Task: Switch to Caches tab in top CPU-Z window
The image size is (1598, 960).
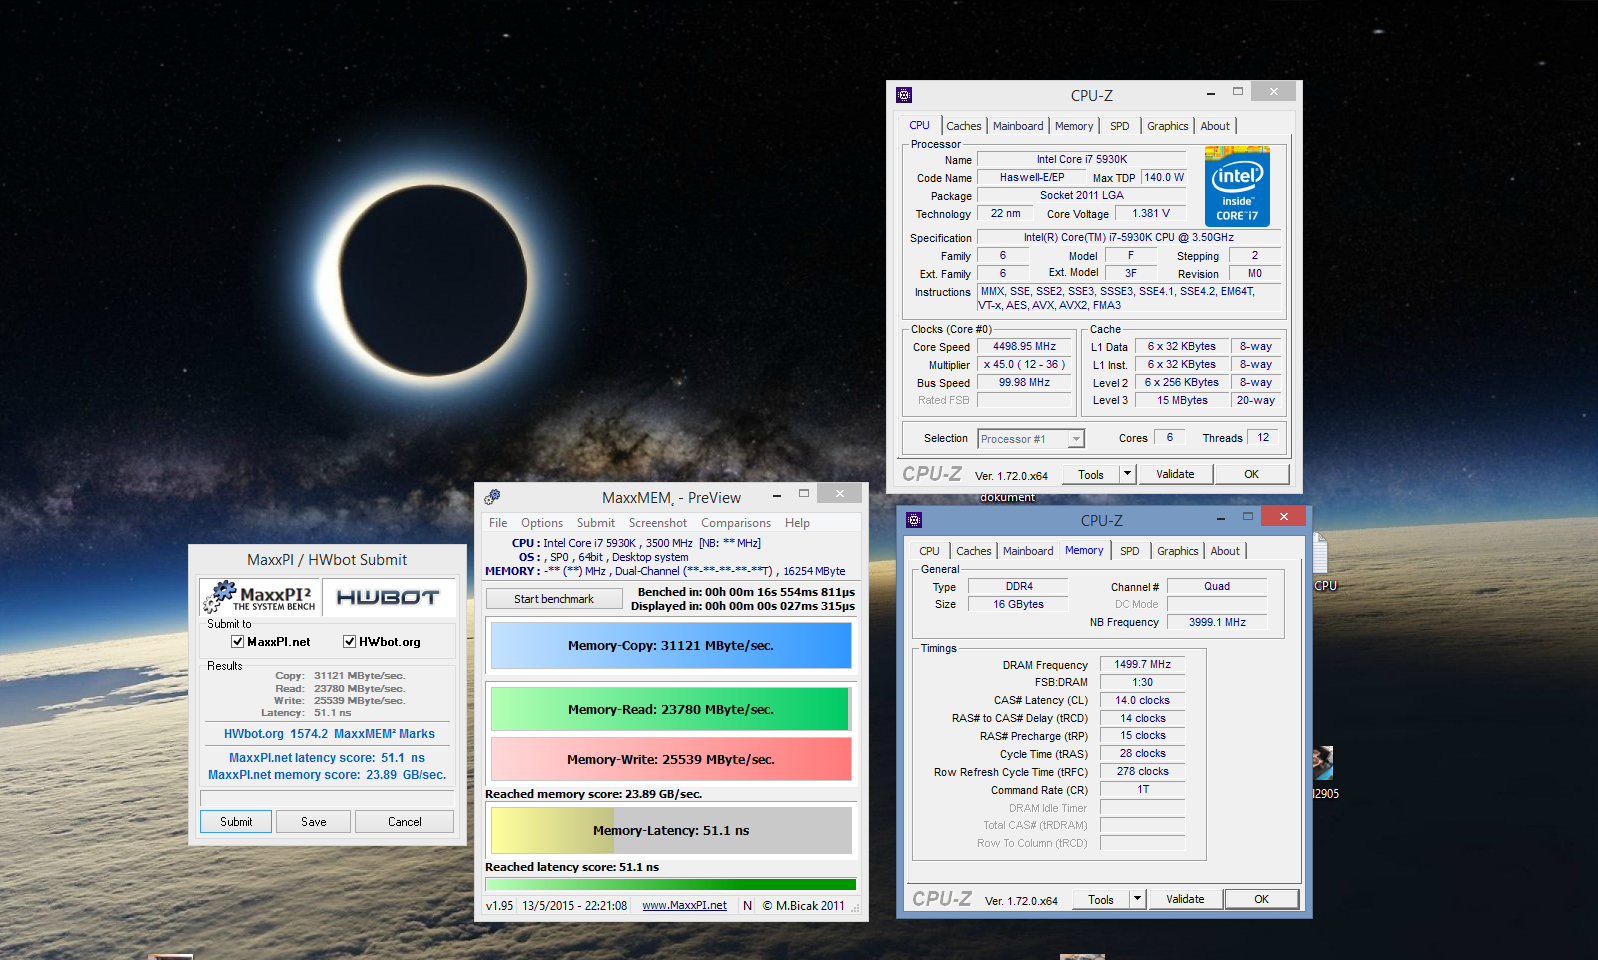Action: coord(964,126)
